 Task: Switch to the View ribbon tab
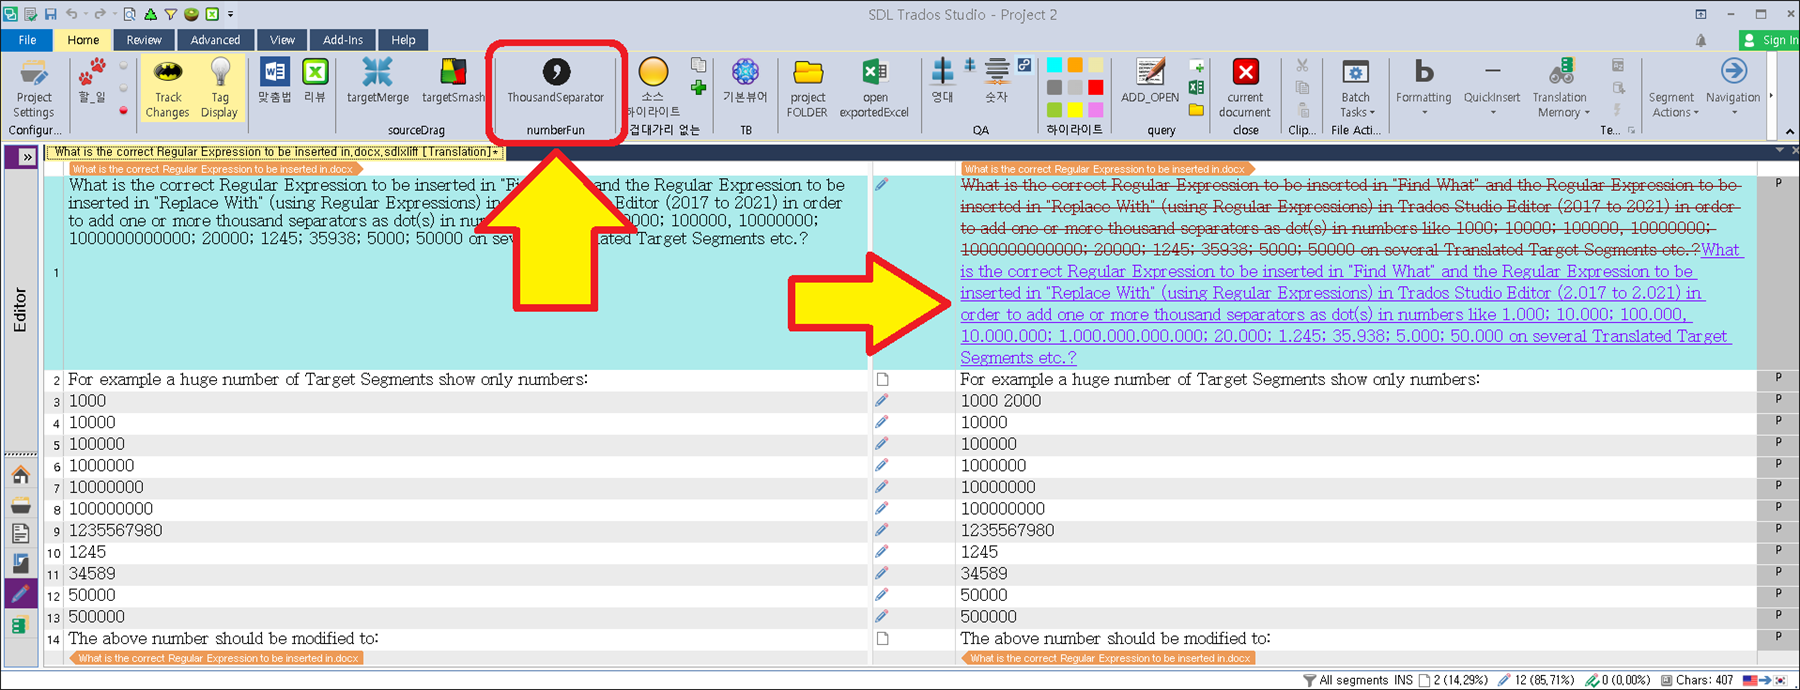[x=282, y=40]
